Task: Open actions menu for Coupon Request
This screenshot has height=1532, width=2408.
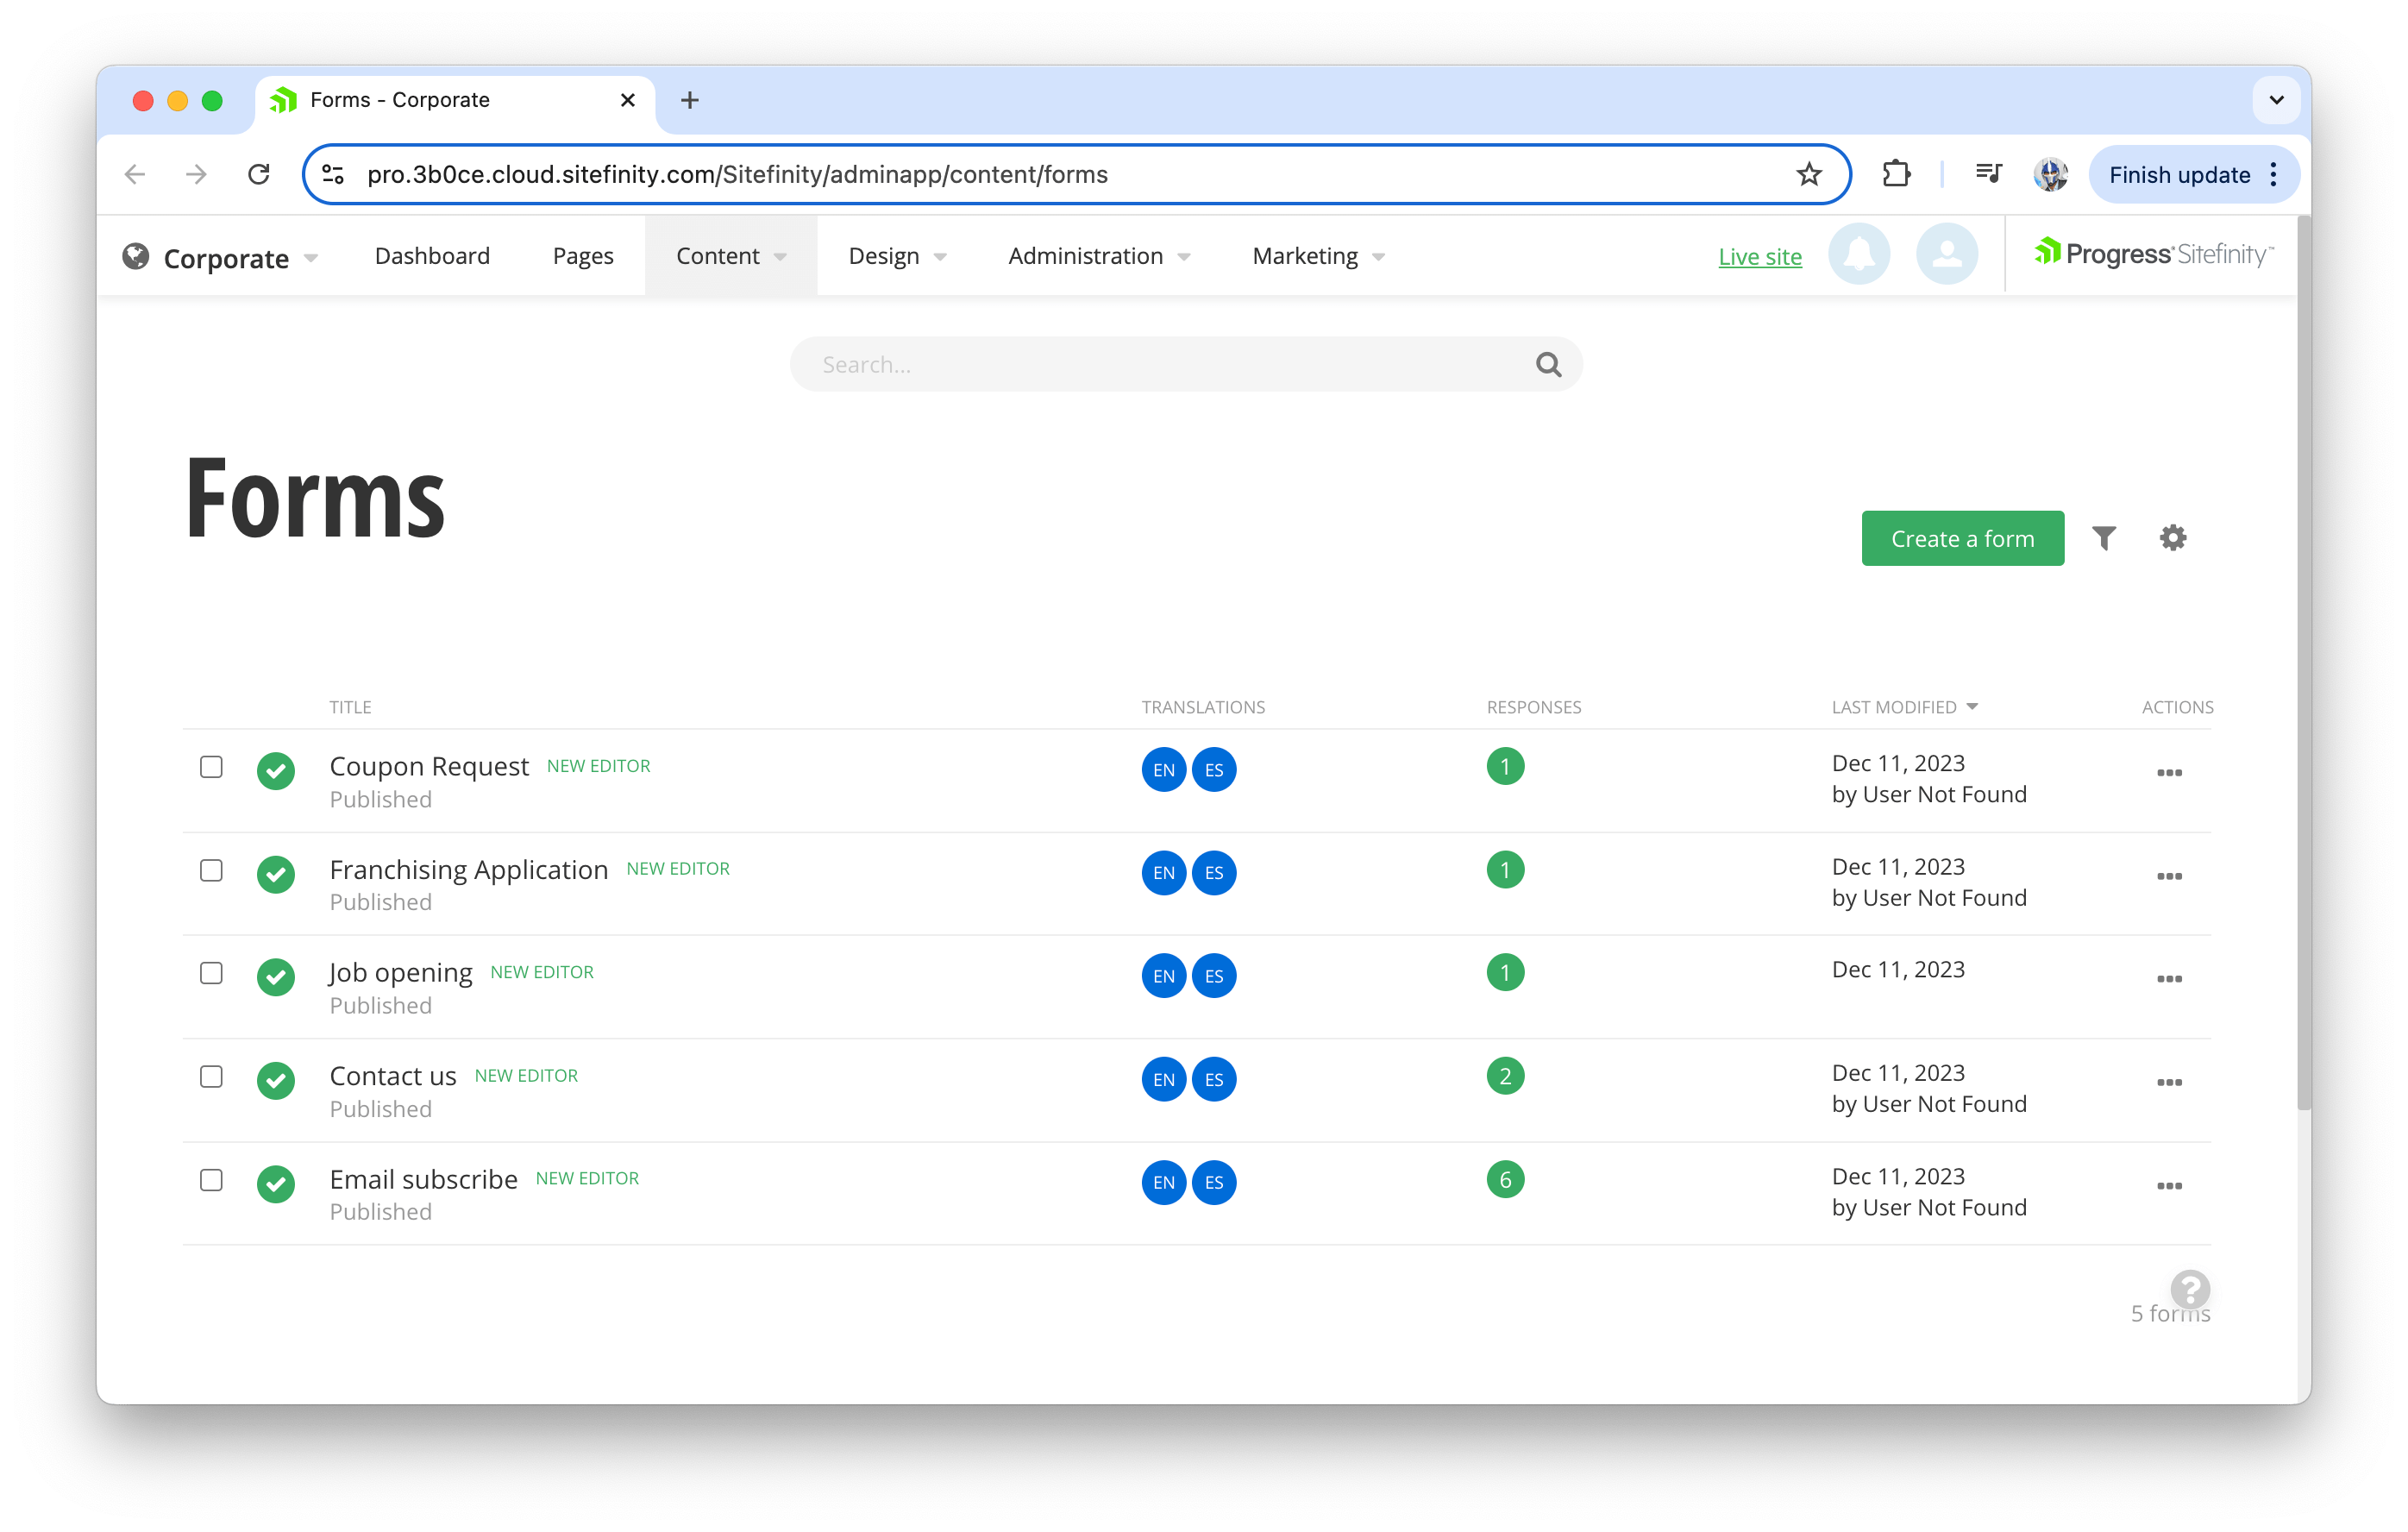Action: coord(2169,773)
